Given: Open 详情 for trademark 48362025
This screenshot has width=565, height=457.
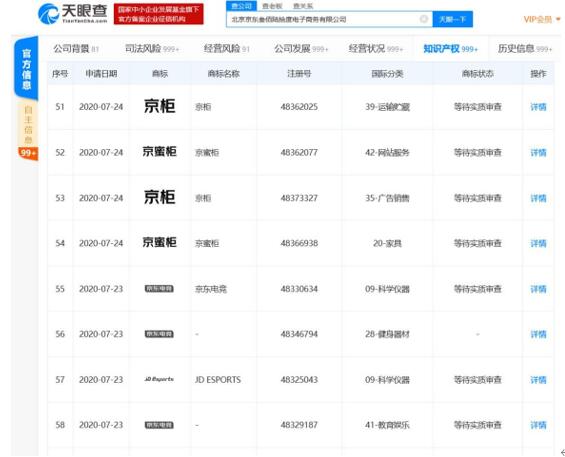Looking at the screenshot, I should pos(538,107).
